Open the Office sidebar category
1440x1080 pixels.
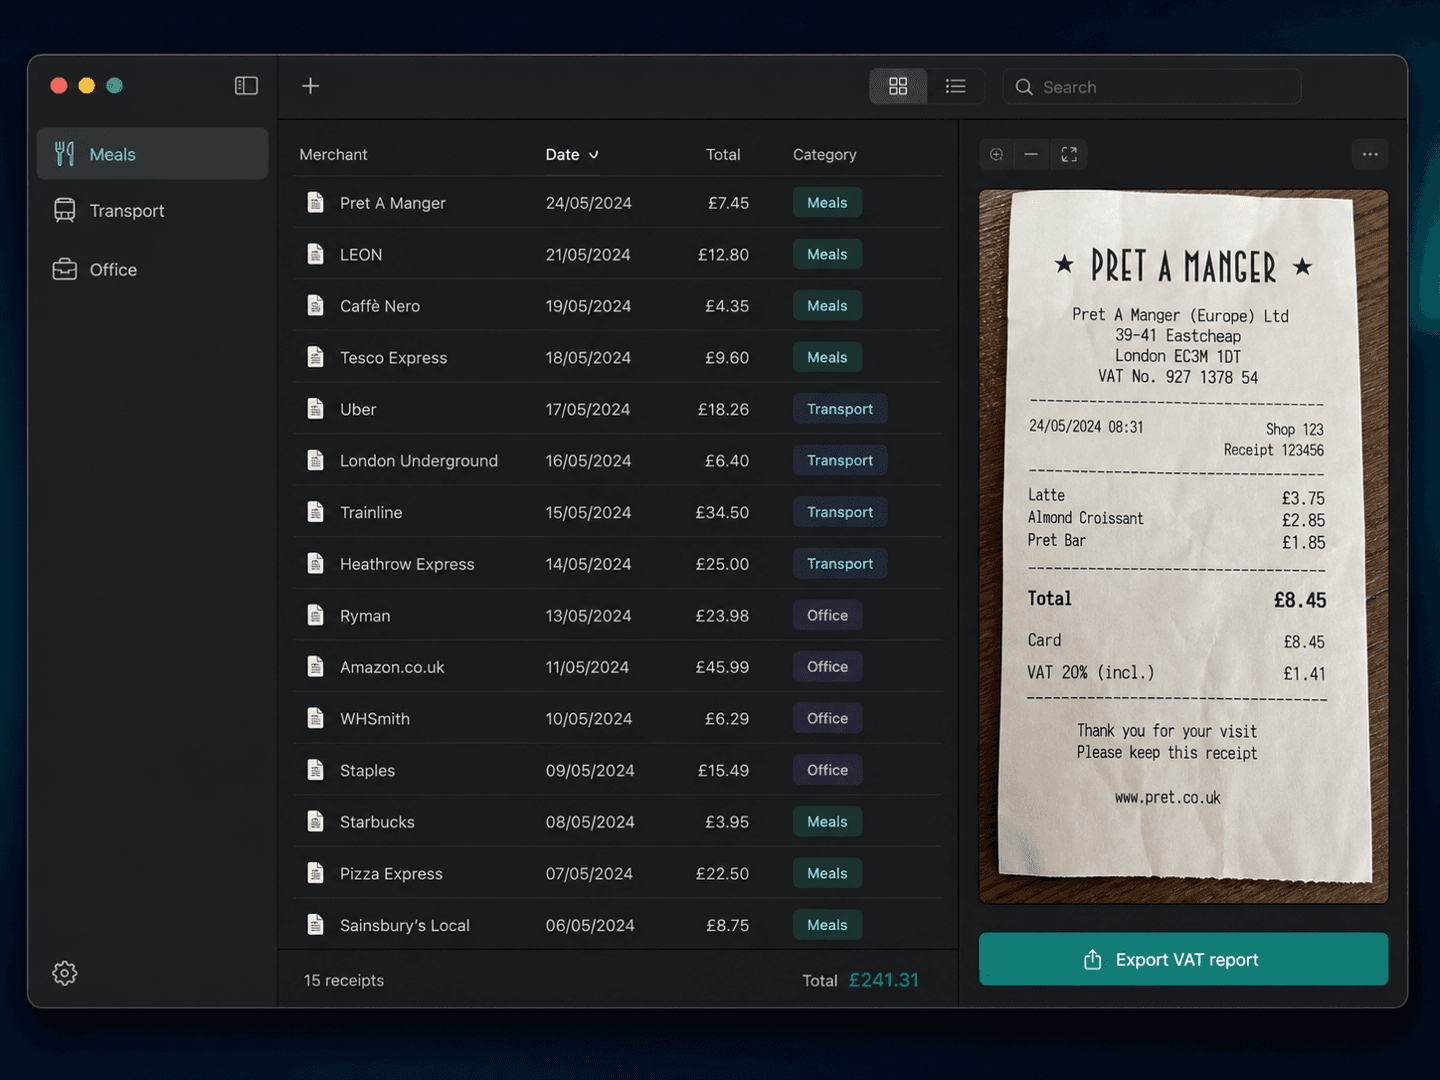[x=153, y=270]
